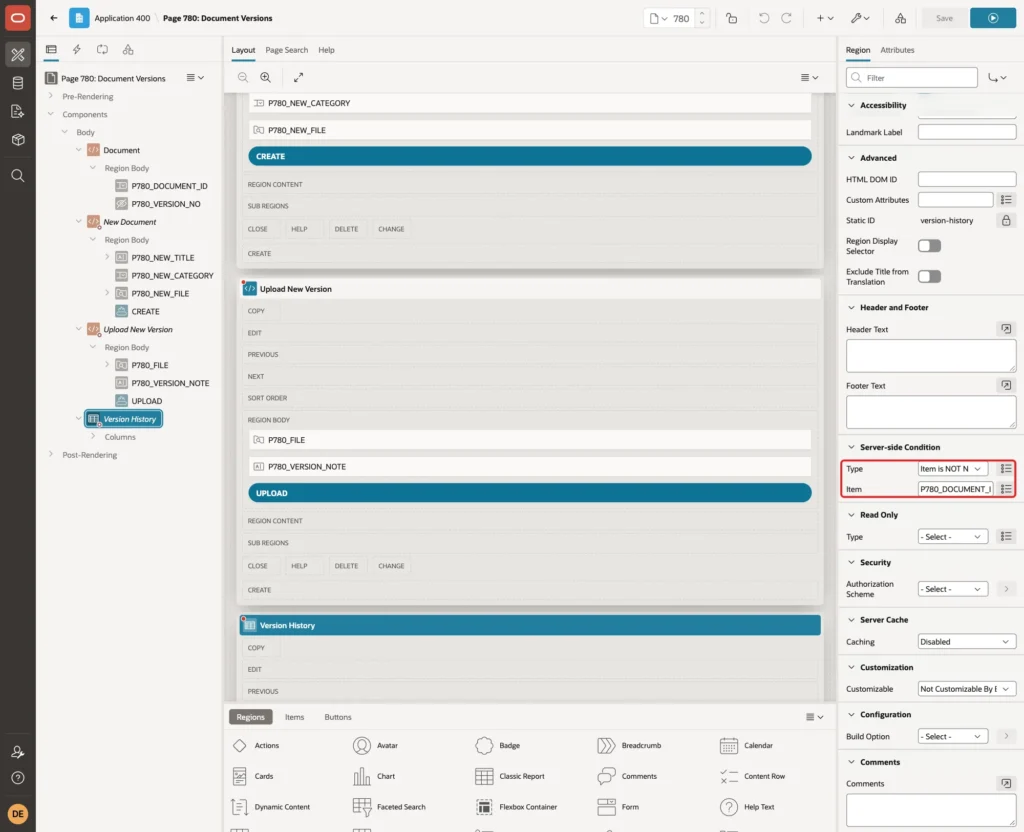1024x832 pixels.
Task: Open the Help question mark icon
Action: coord(18,778)
